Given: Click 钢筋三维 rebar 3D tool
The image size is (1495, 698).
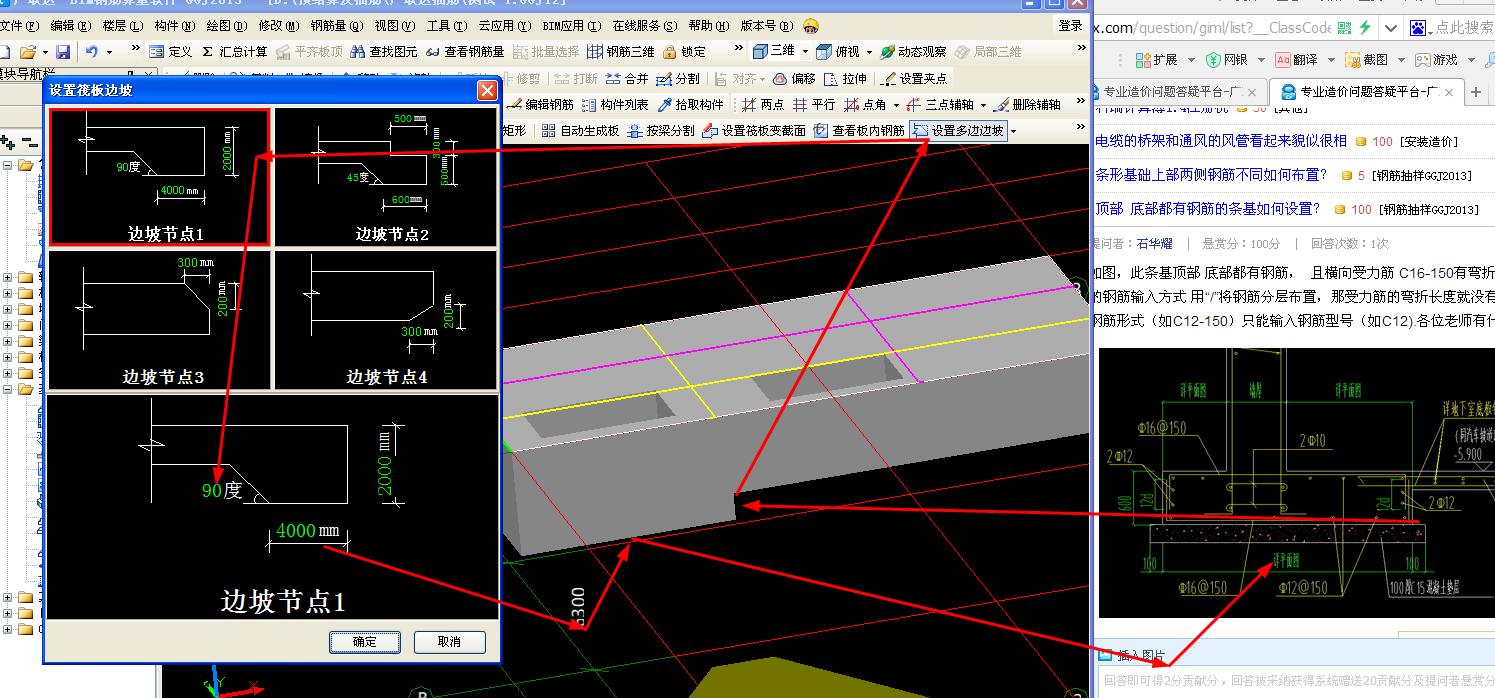Looking at the screenshot, I should point(621,51).
